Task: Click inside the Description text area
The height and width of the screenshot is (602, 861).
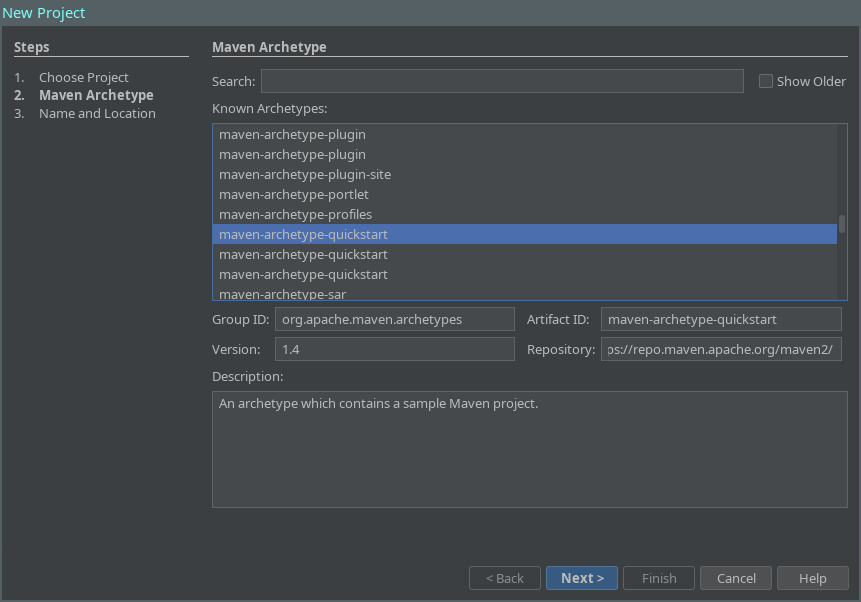Action: tap(529, 449)
